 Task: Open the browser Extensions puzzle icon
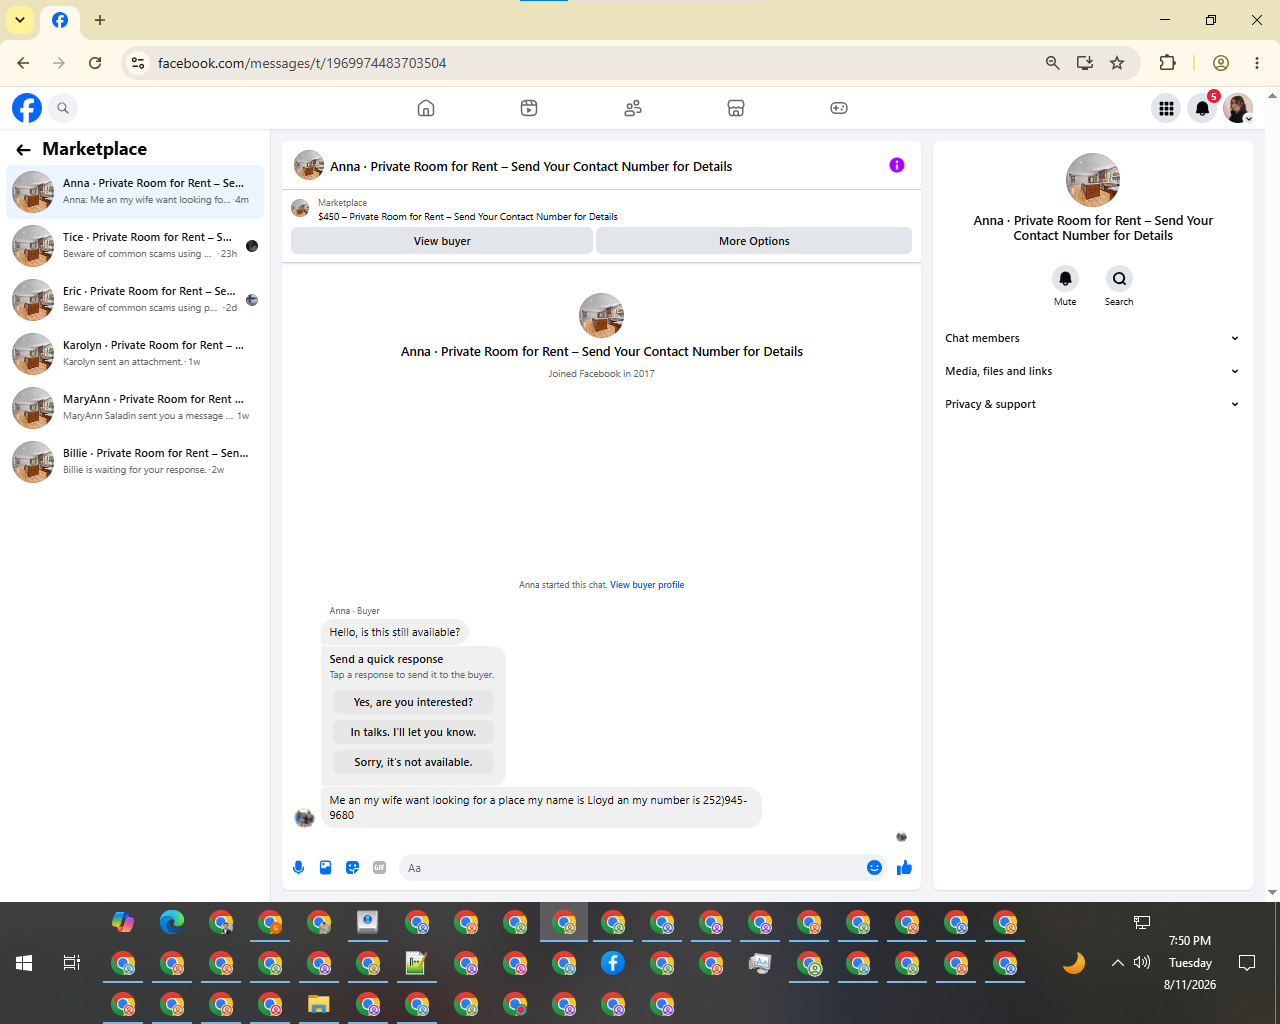(x=1167, y=63)
